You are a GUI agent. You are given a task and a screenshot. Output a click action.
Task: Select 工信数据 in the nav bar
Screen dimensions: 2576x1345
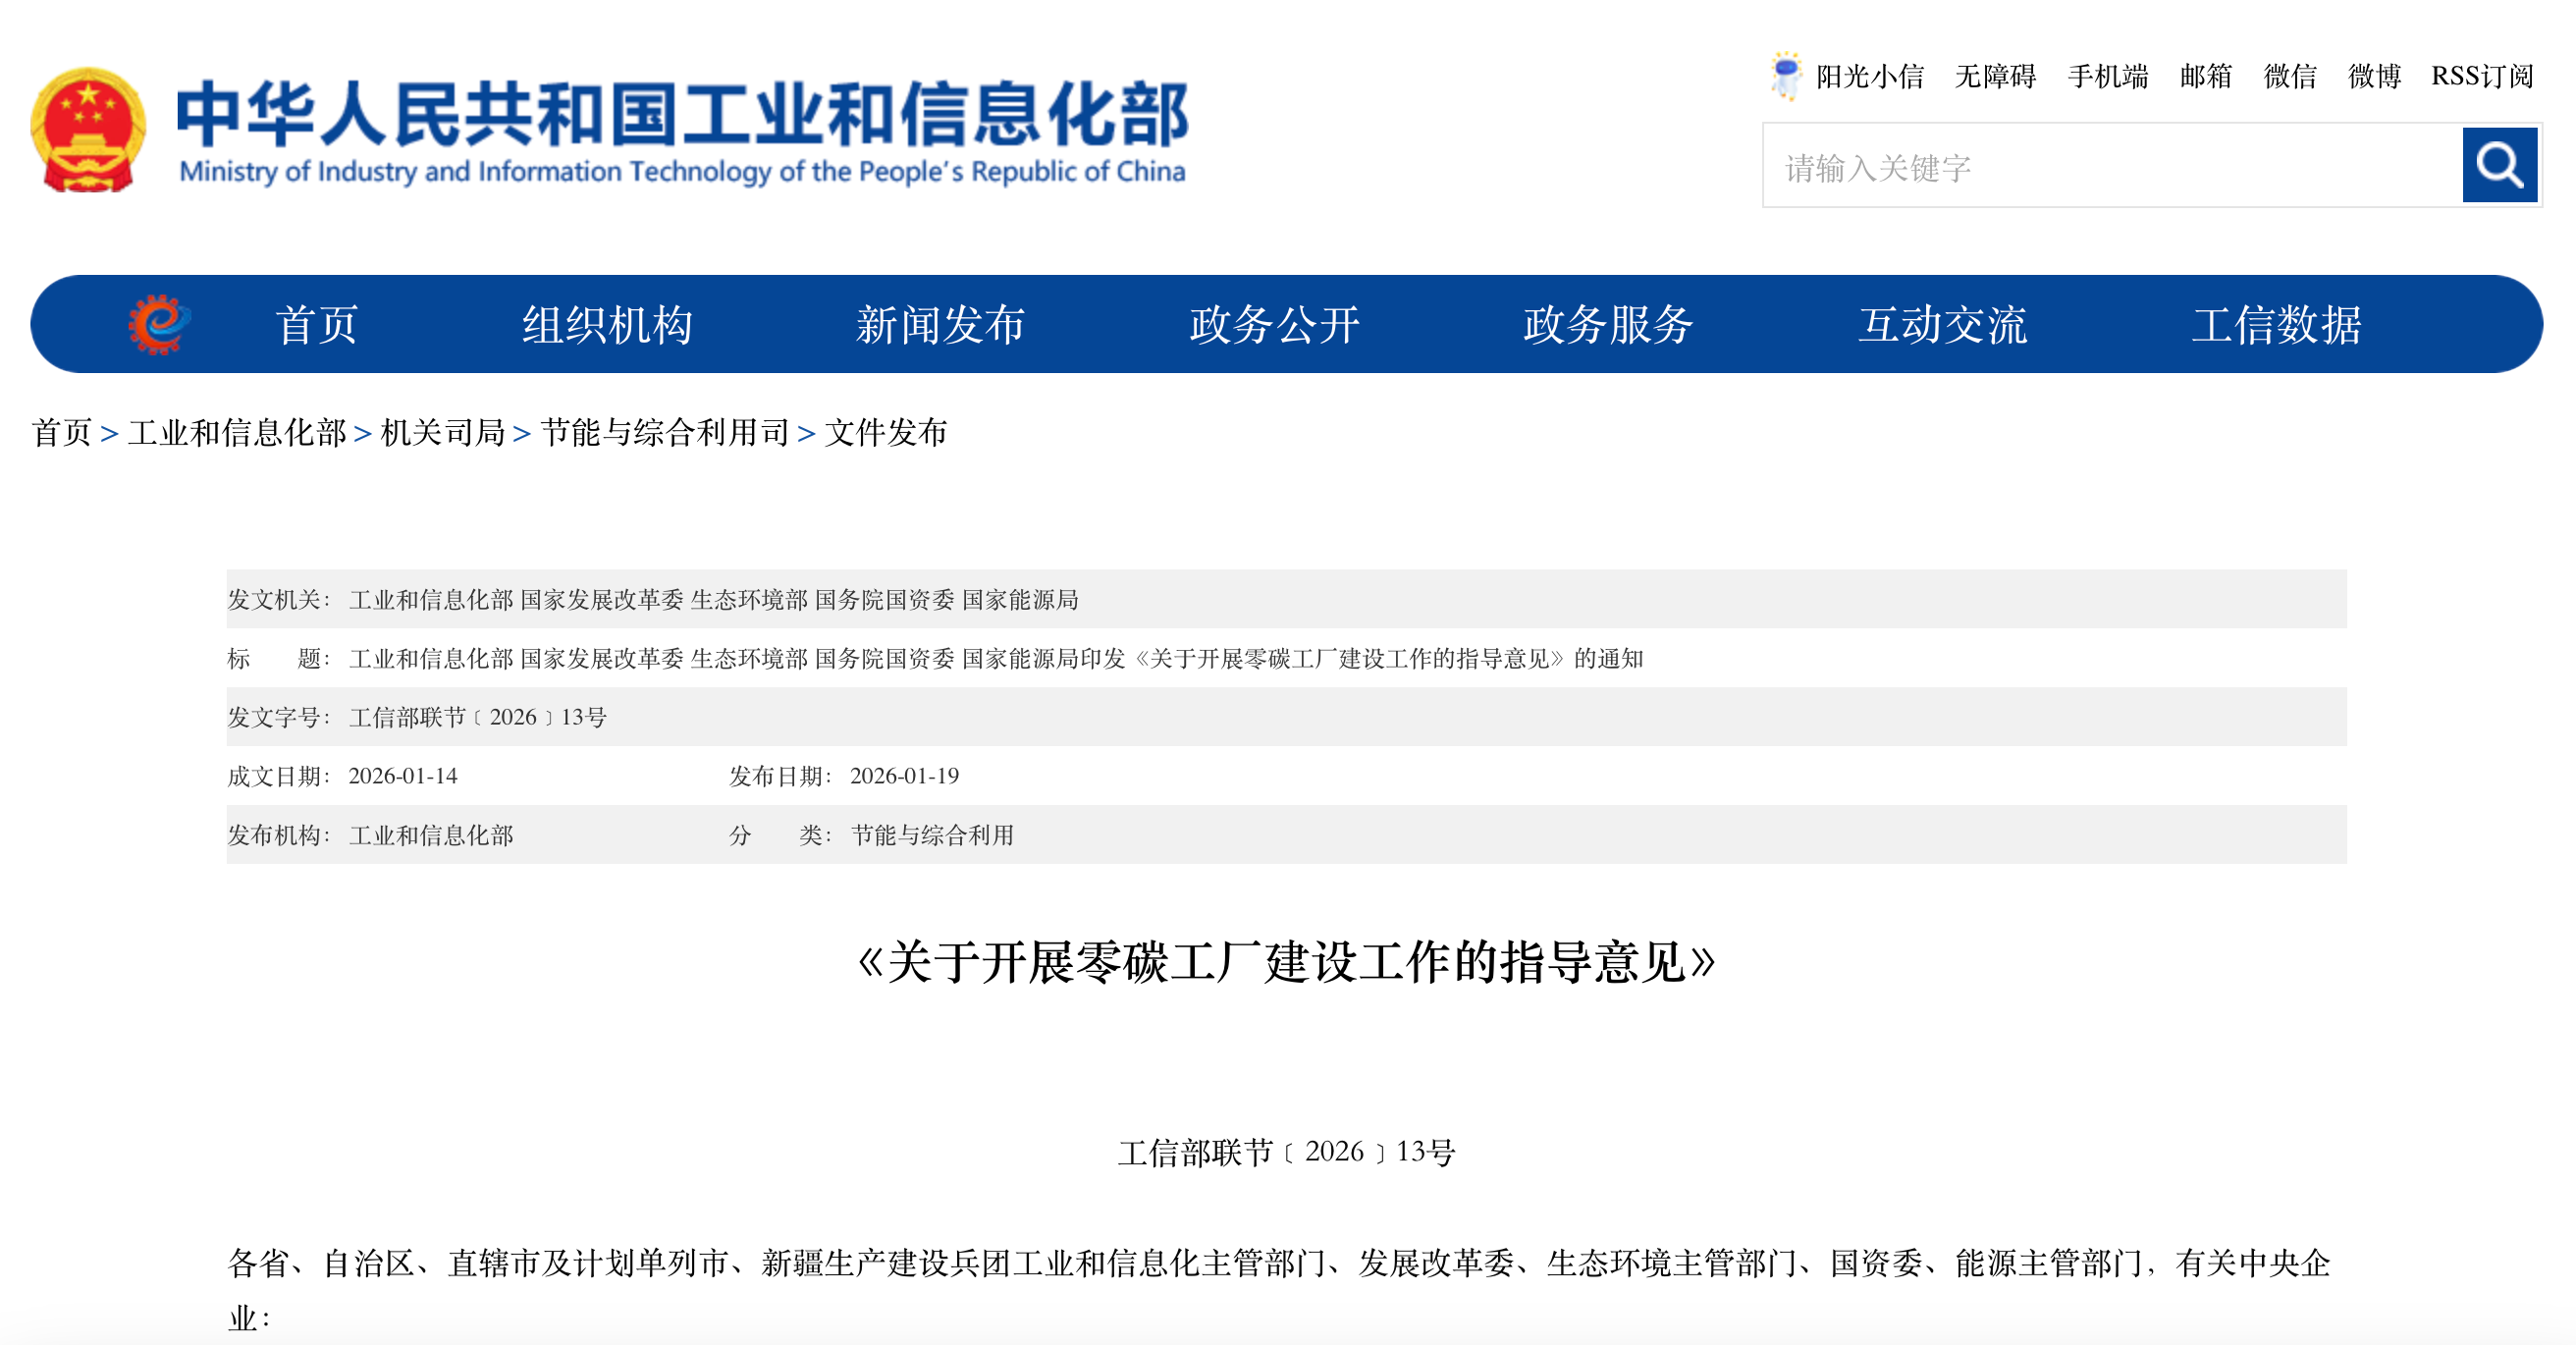pos(2276,325)
